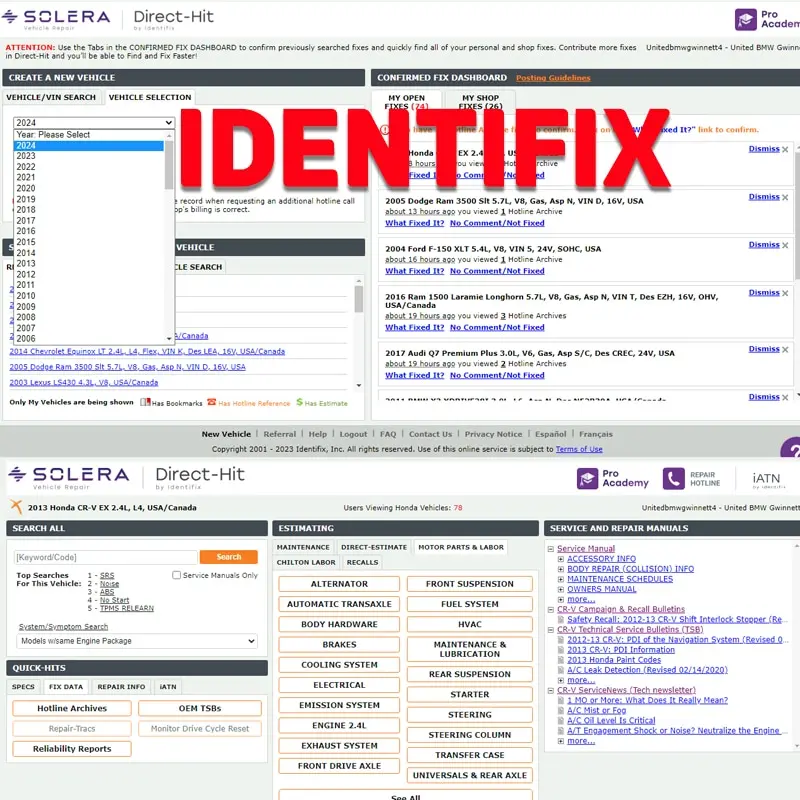The height and width of the screenshot is (800, 800).
Task: Click the orange Search button
Action: [229, 557]
